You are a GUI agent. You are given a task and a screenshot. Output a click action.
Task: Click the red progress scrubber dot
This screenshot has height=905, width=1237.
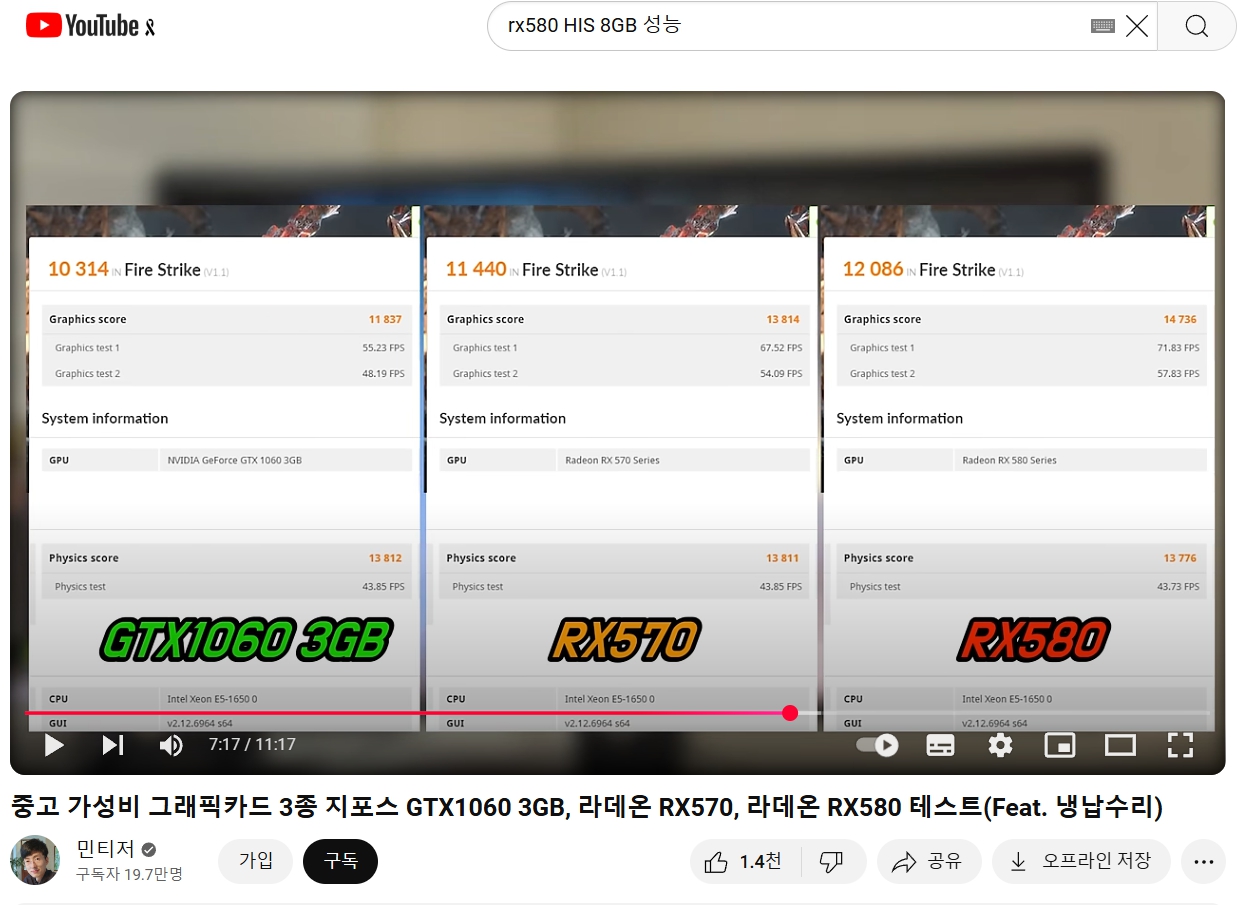(790, 713)
